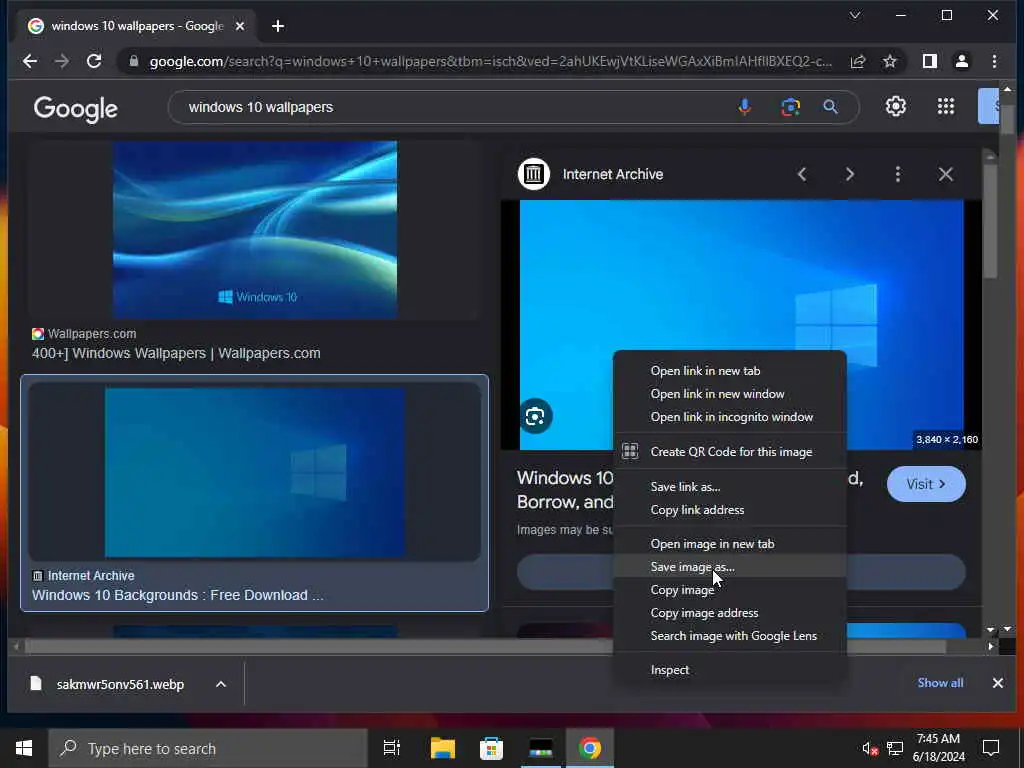This screenshot has height=768, width=1024.
Task: Open Task View on the taskbar
Action: pos(391,748)
